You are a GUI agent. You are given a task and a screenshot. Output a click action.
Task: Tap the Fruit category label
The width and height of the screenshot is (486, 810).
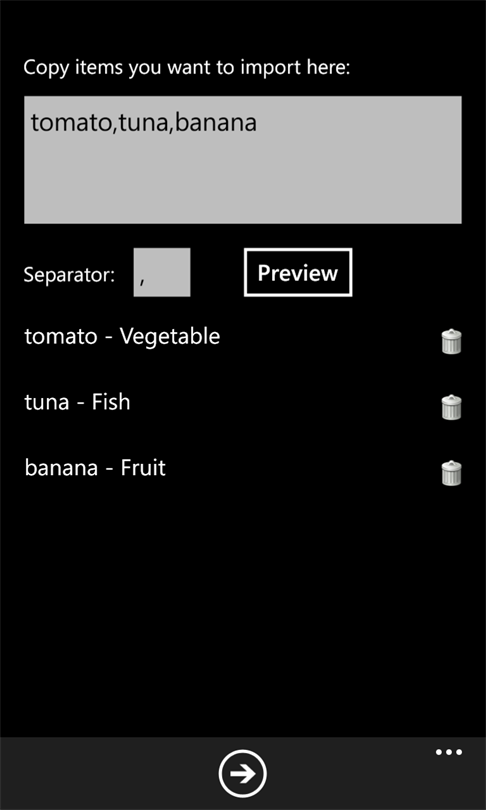(x=143, y=468)
